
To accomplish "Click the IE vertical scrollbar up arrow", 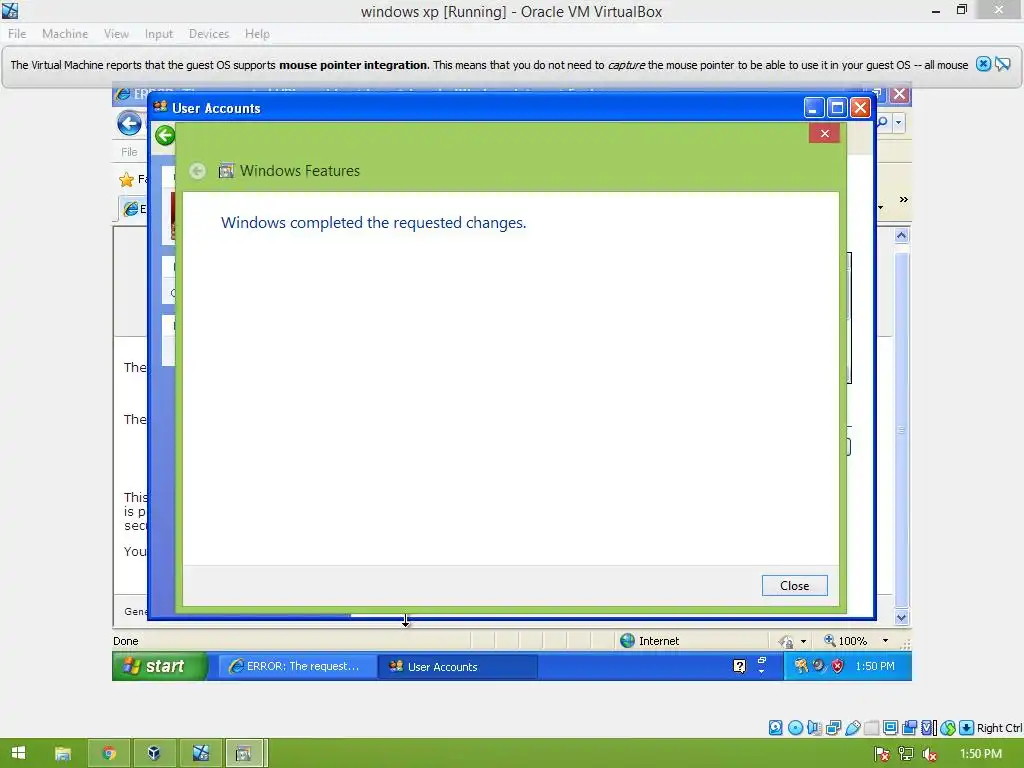I will tap(901, 235).
